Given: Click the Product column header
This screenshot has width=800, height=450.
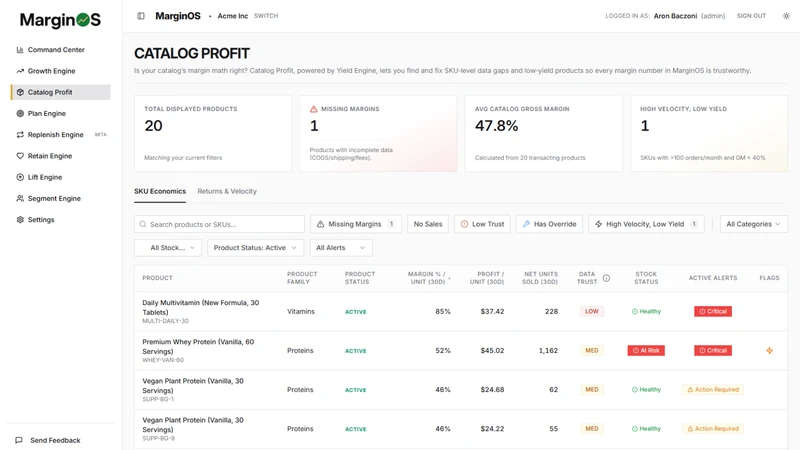Looking at the screenshot, I should 157,278.
